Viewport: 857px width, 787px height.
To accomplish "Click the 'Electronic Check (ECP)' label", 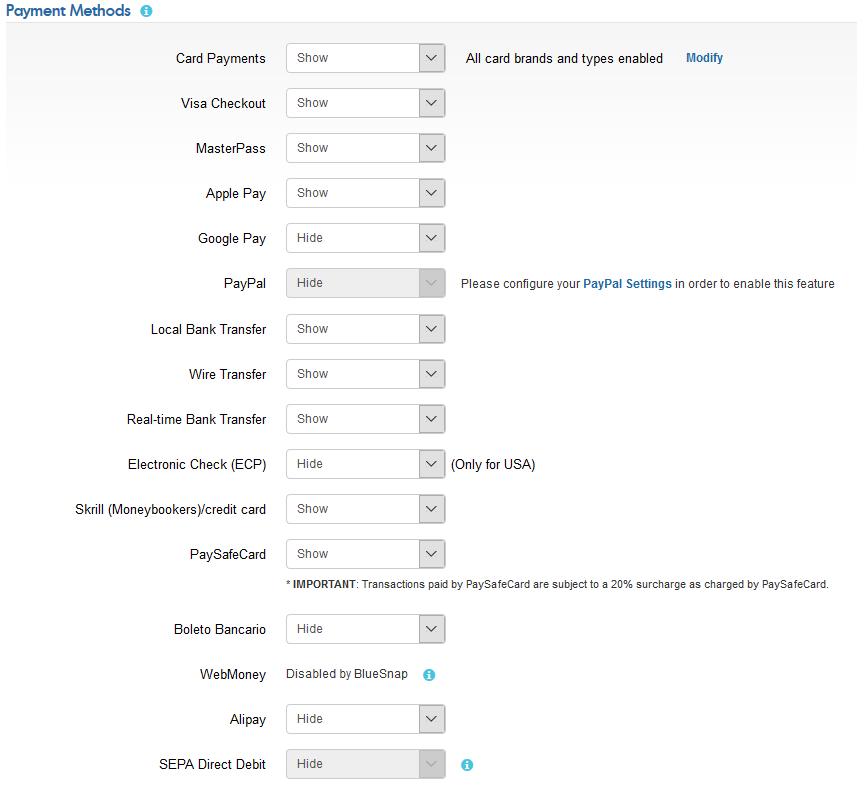I will click(197, 465).
